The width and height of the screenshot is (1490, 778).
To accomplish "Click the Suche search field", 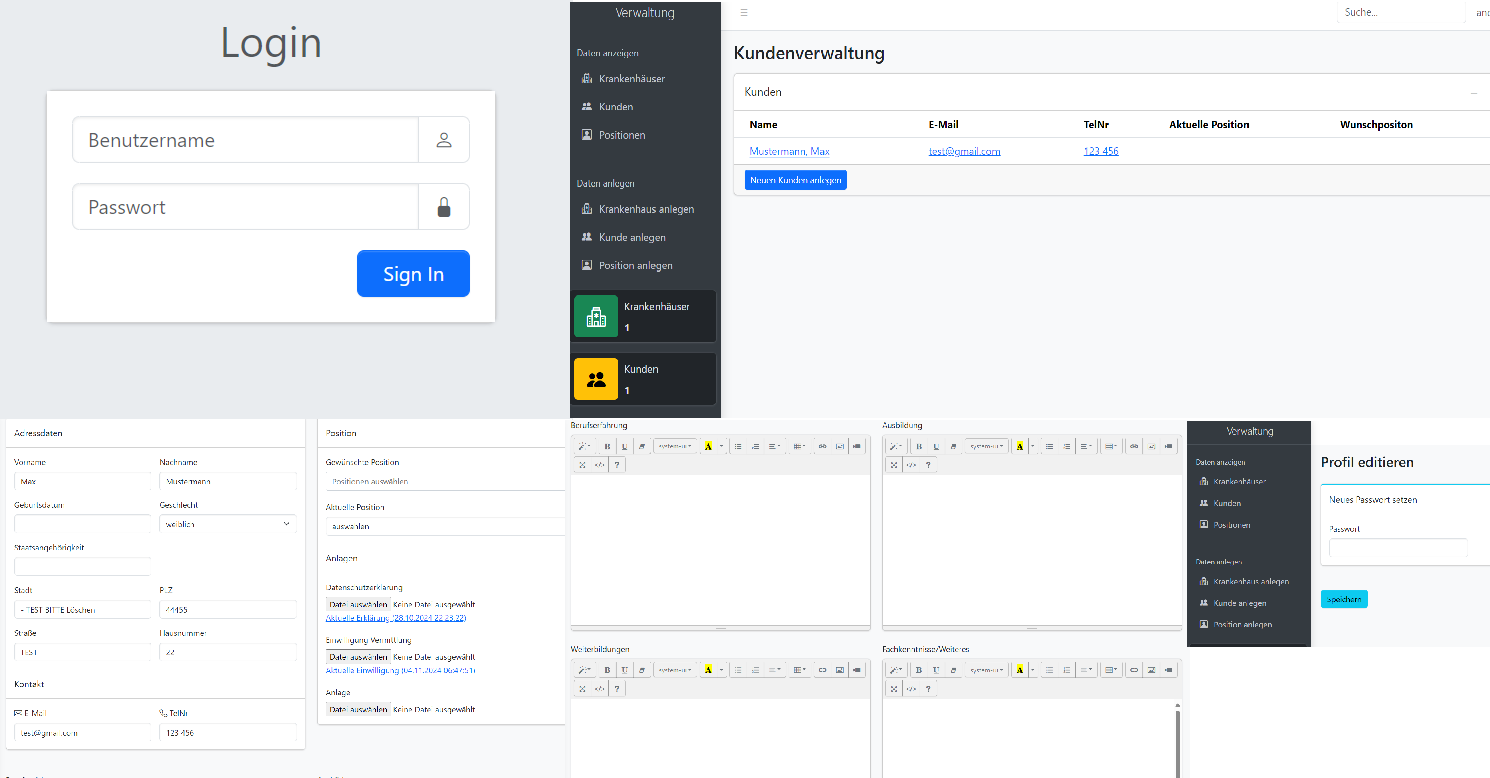I will pos(1402,13).
